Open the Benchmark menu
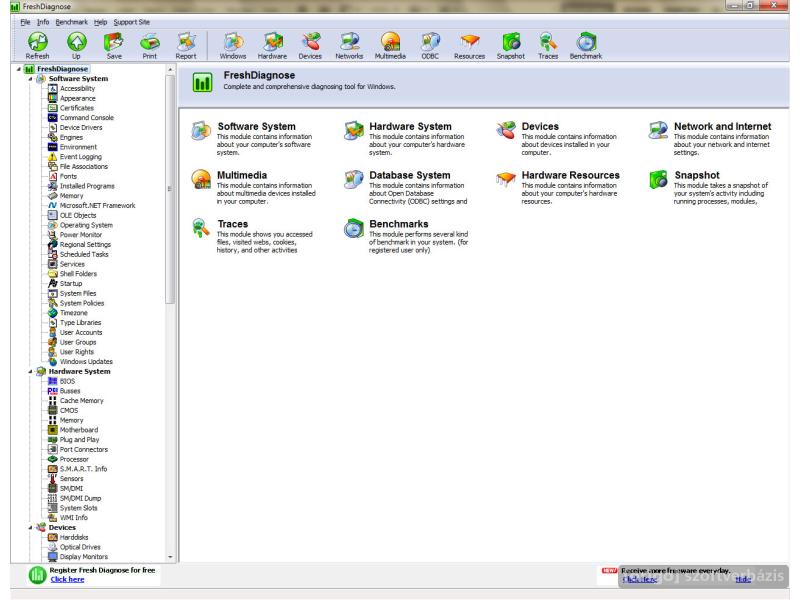Screen dimensions: 800x600 pyautogui.click(x=71, y=22)
